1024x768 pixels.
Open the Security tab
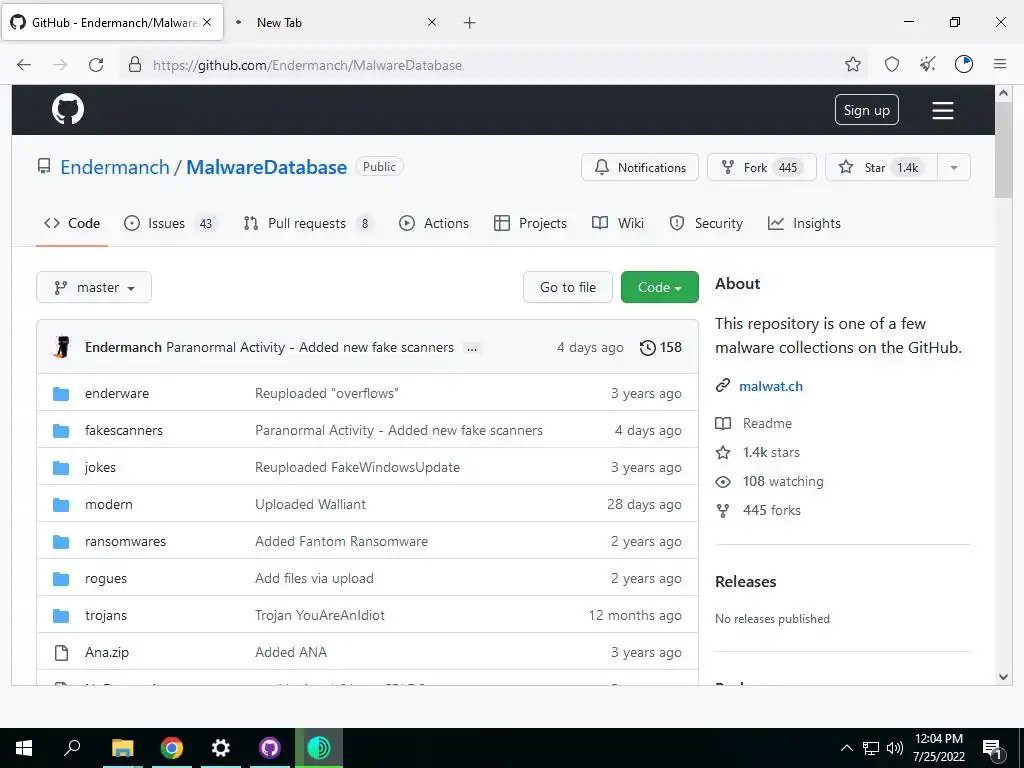click(707, 223)
